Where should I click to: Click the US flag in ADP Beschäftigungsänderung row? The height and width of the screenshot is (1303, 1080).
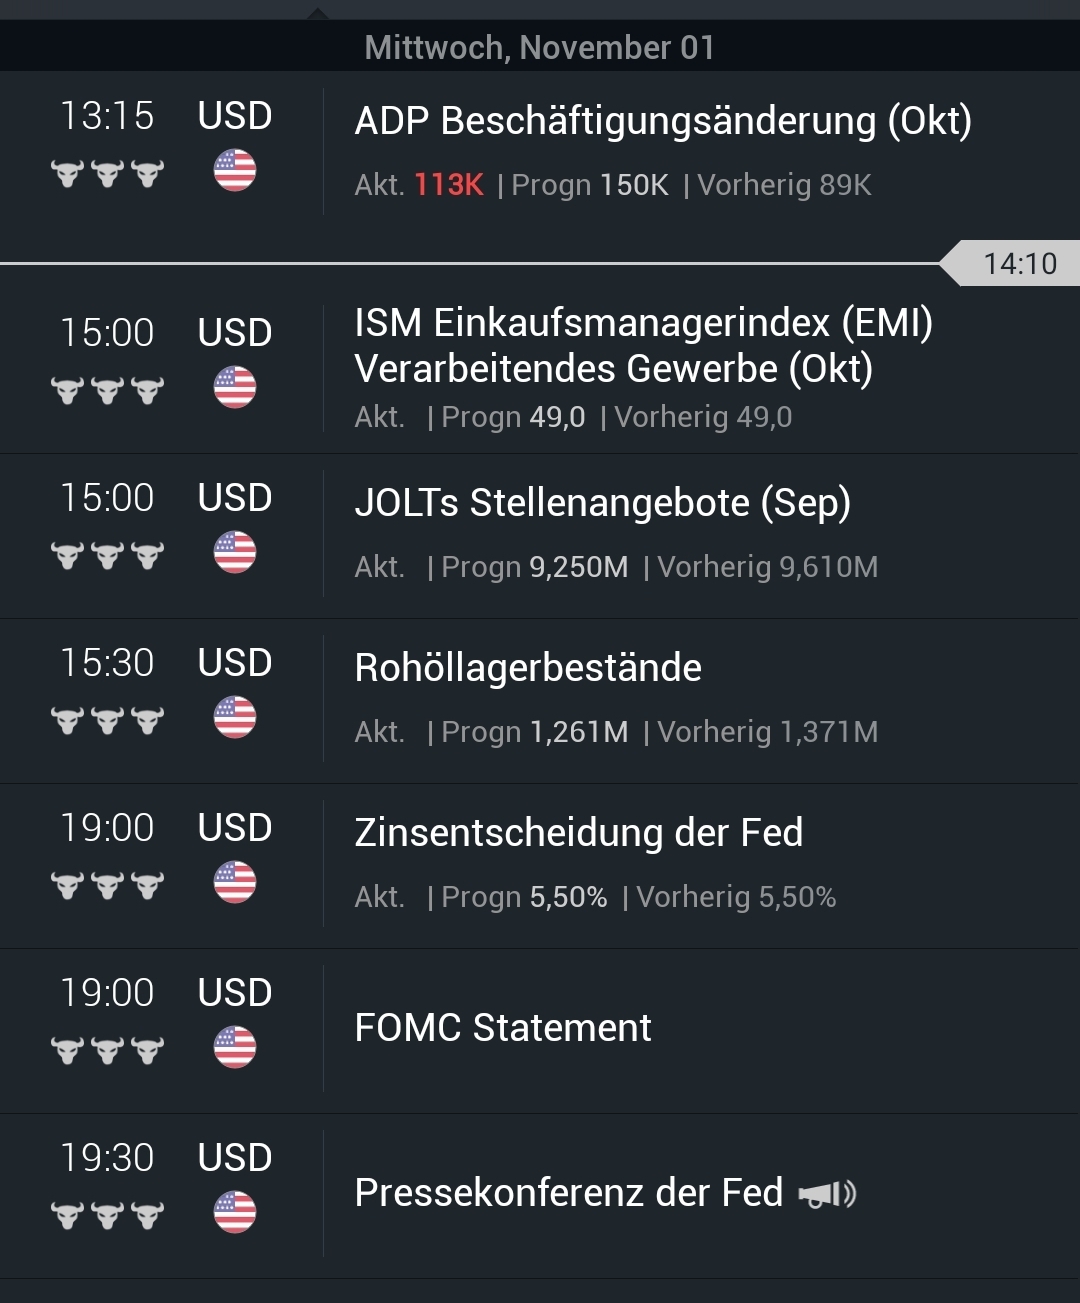pyautogui.click(x=235, y=170)
